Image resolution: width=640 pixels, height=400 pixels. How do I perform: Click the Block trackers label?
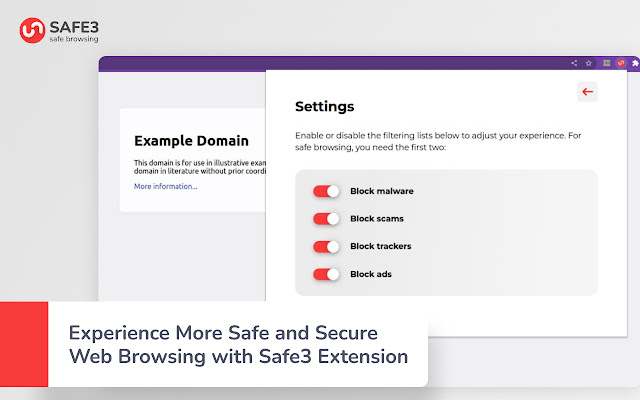click(380, 246)
